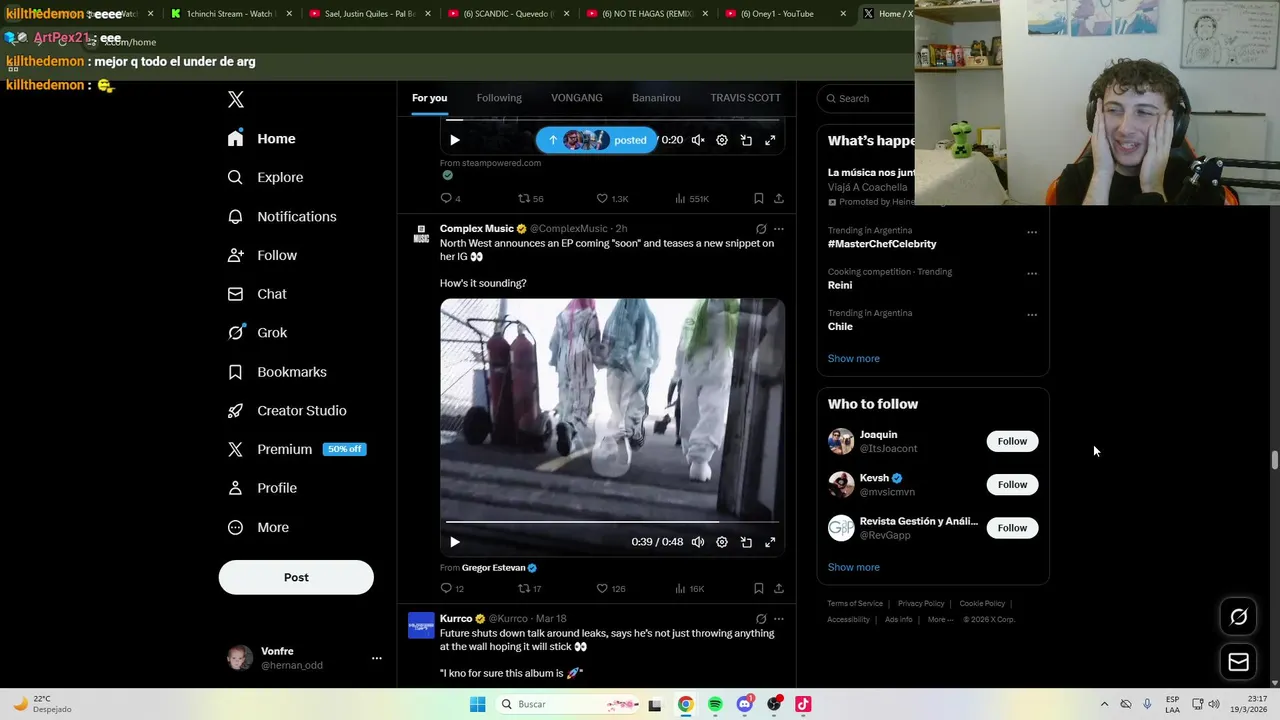
Task: Open settings of the North West video
Action: point(722,542)
